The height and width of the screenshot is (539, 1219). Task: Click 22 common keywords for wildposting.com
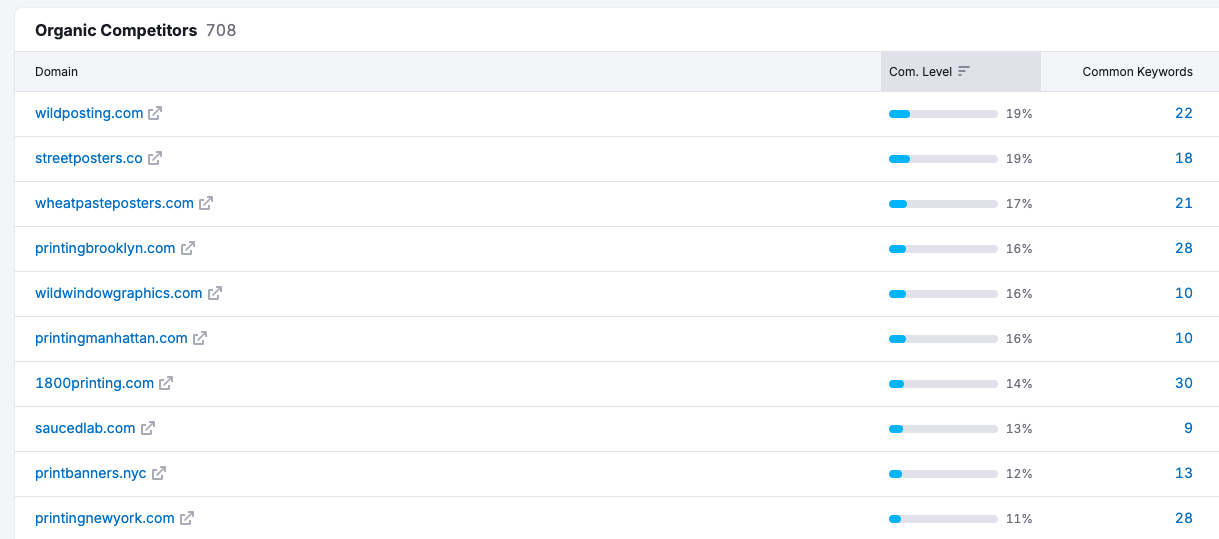pos(1184,114)
